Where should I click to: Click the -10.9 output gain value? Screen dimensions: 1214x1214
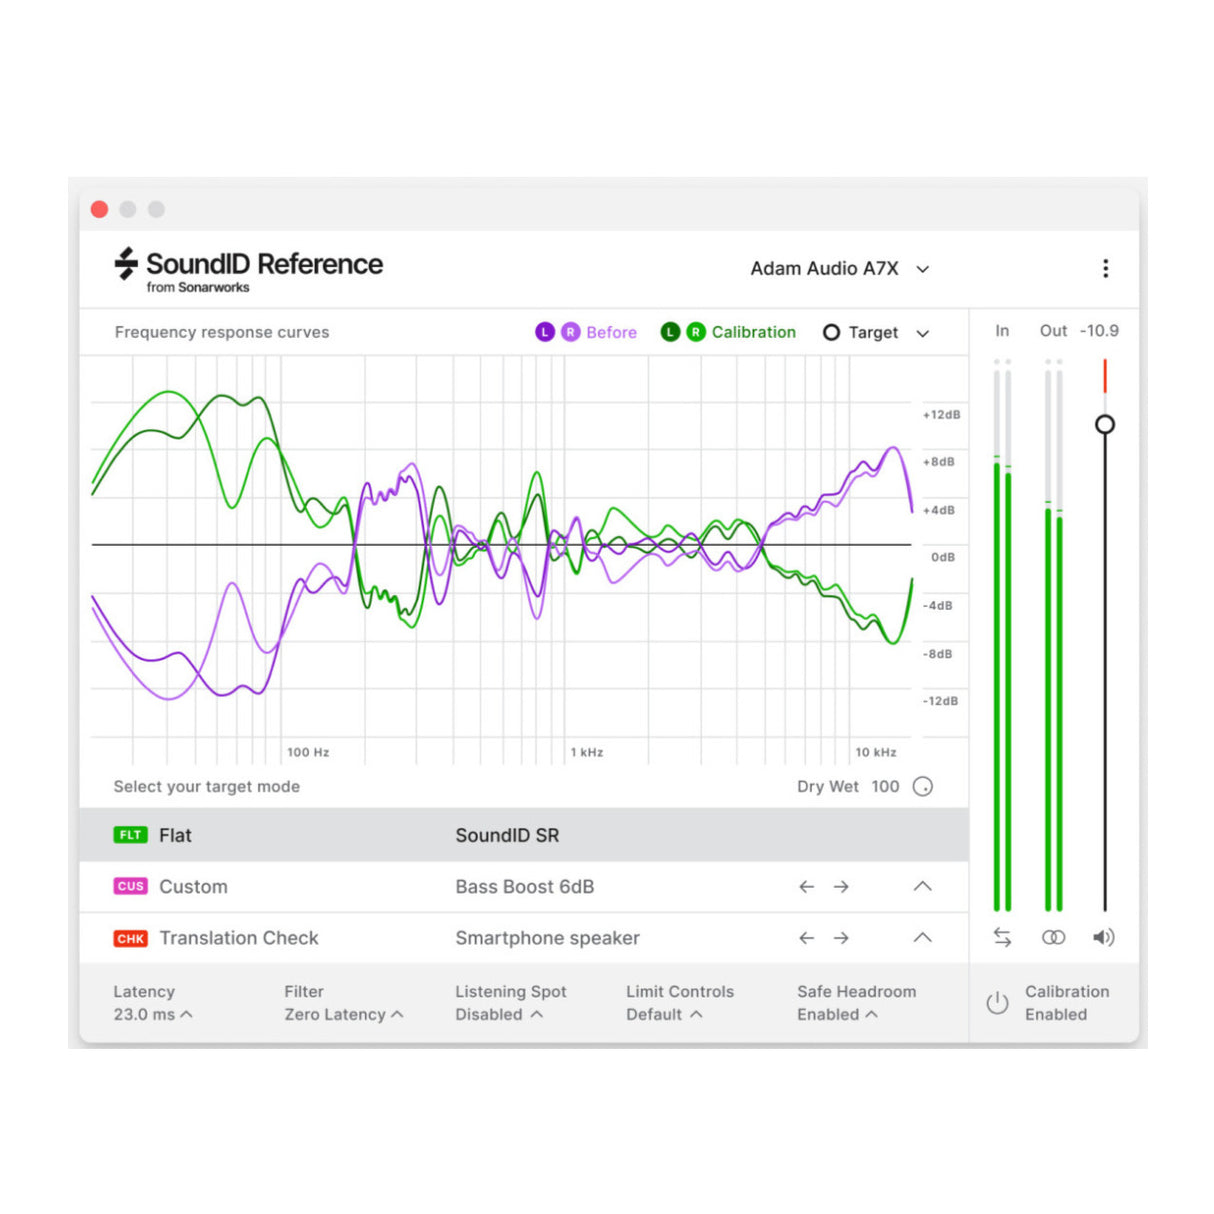1099,331
